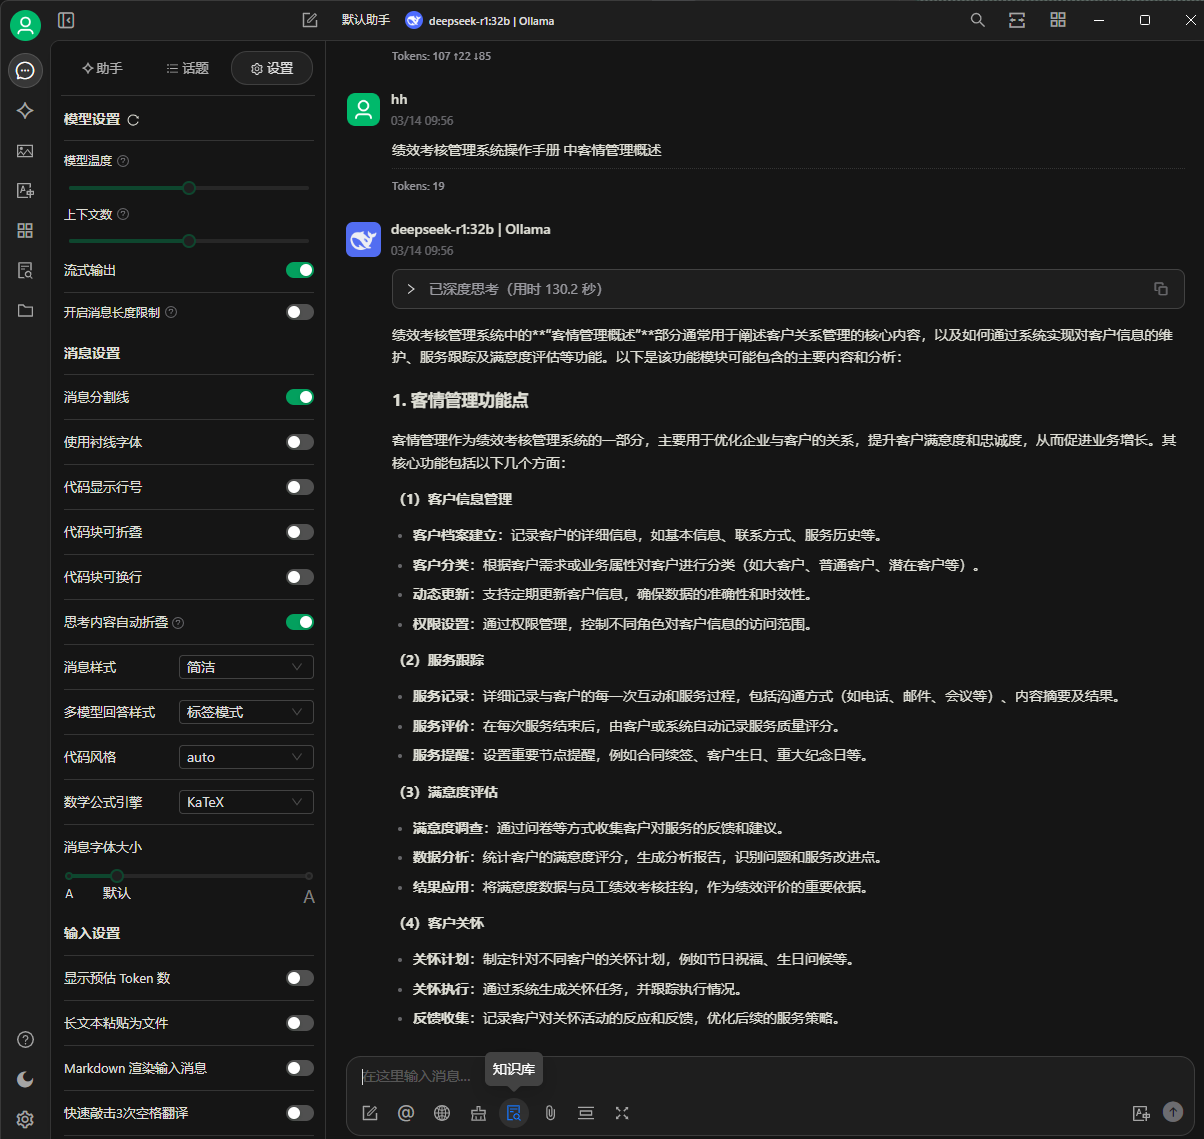The height and width of the screenshot is (1139, 1204).
Task: Click the @ mention model icon
Action: click(x=406, y=1113)
